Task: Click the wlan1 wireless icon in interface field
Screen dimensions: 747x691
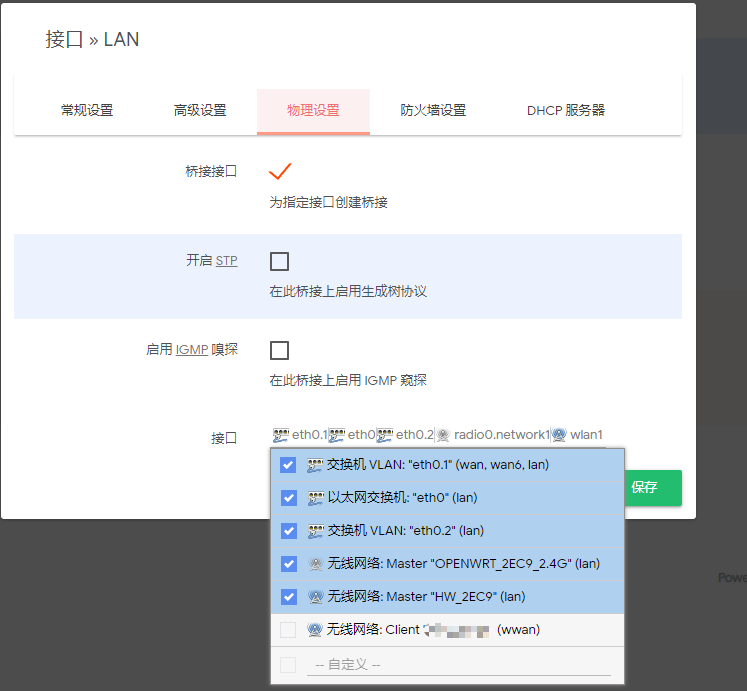Action: tap(559, 435)
